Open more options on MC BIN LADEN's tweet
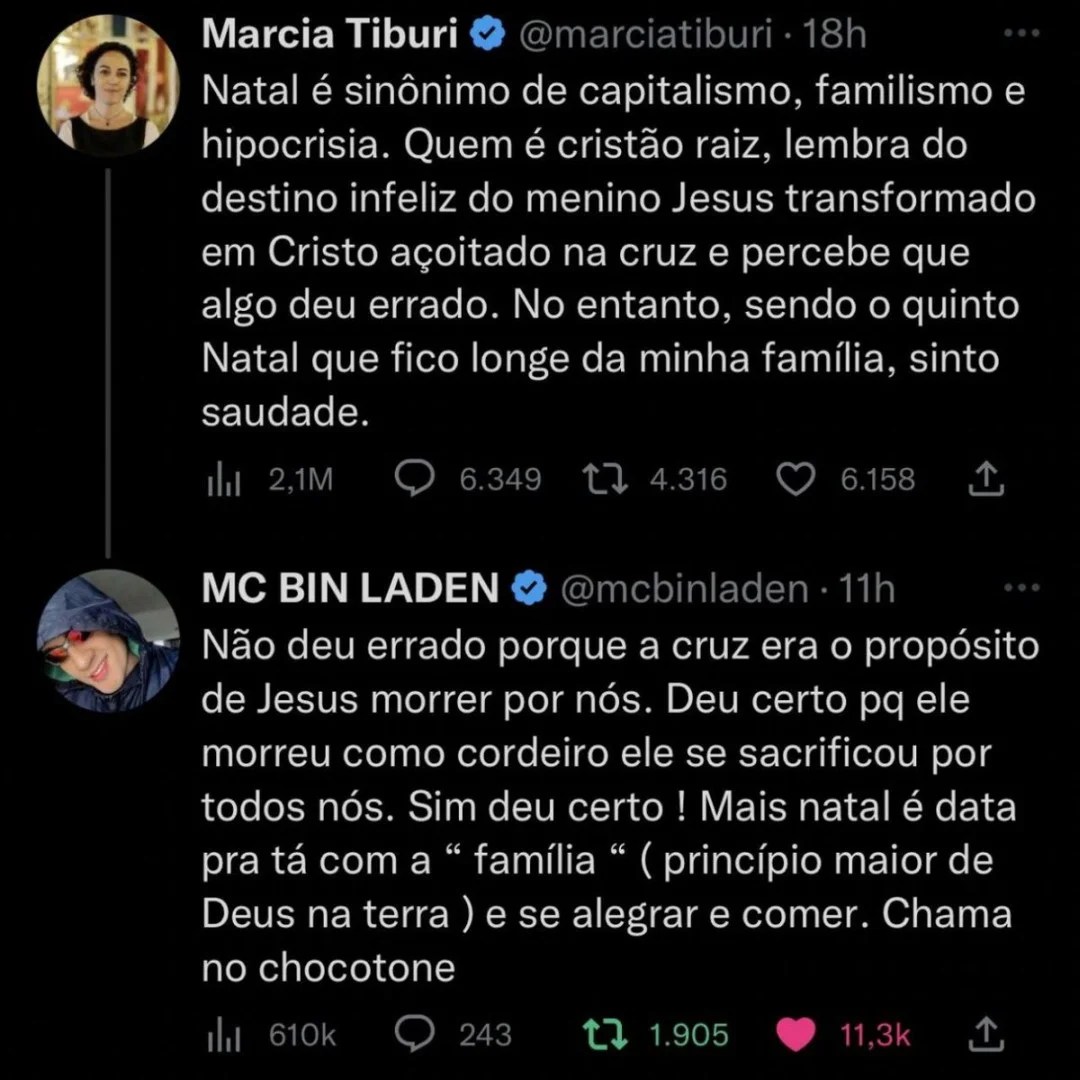This screenshot has width=1080, height=1080. [1020, 589]
